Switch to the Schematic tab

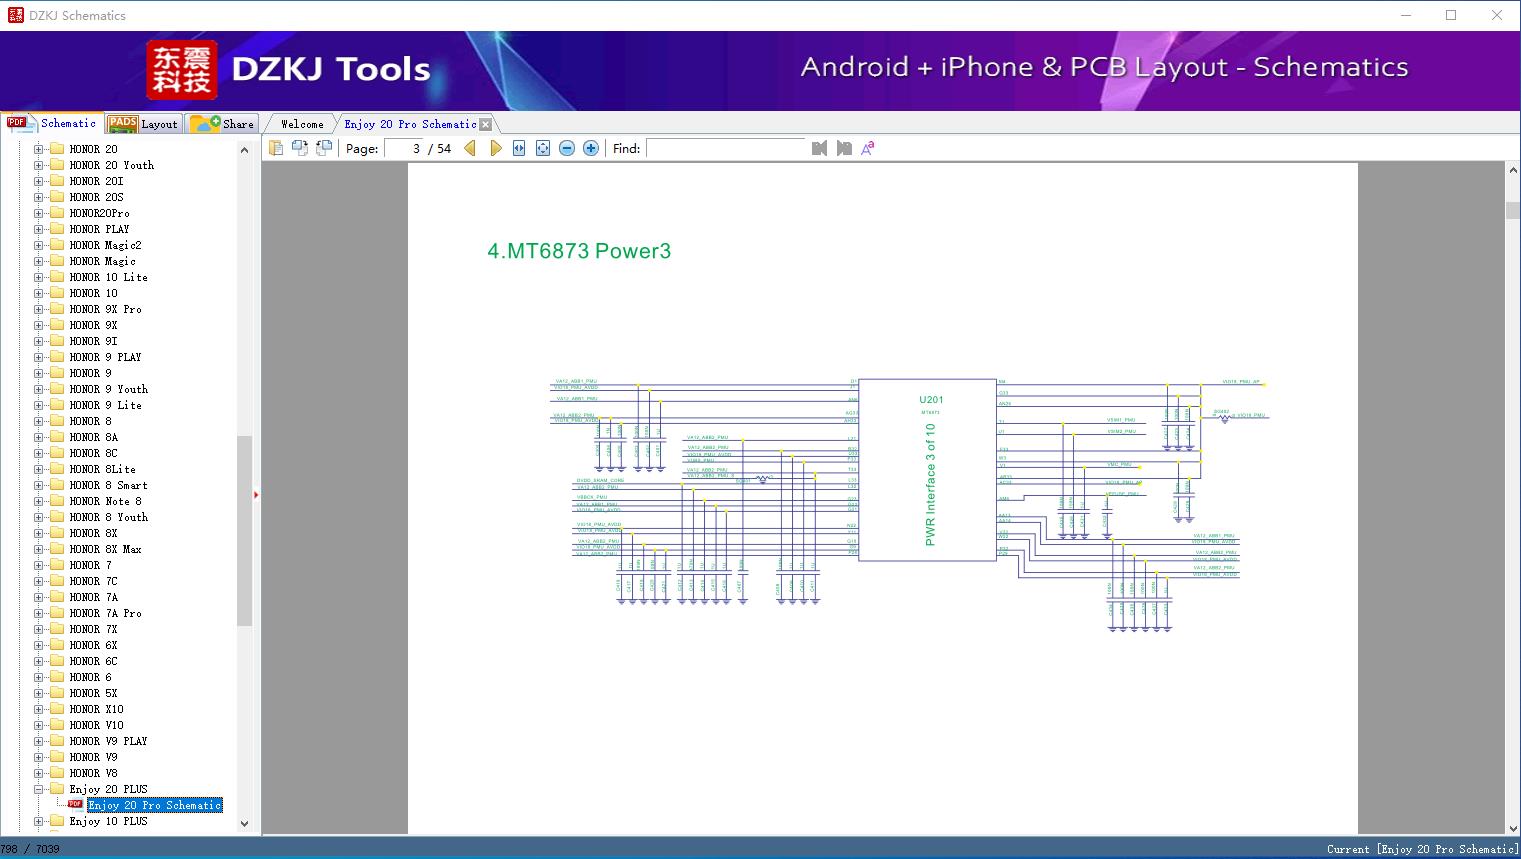point(52,123)
